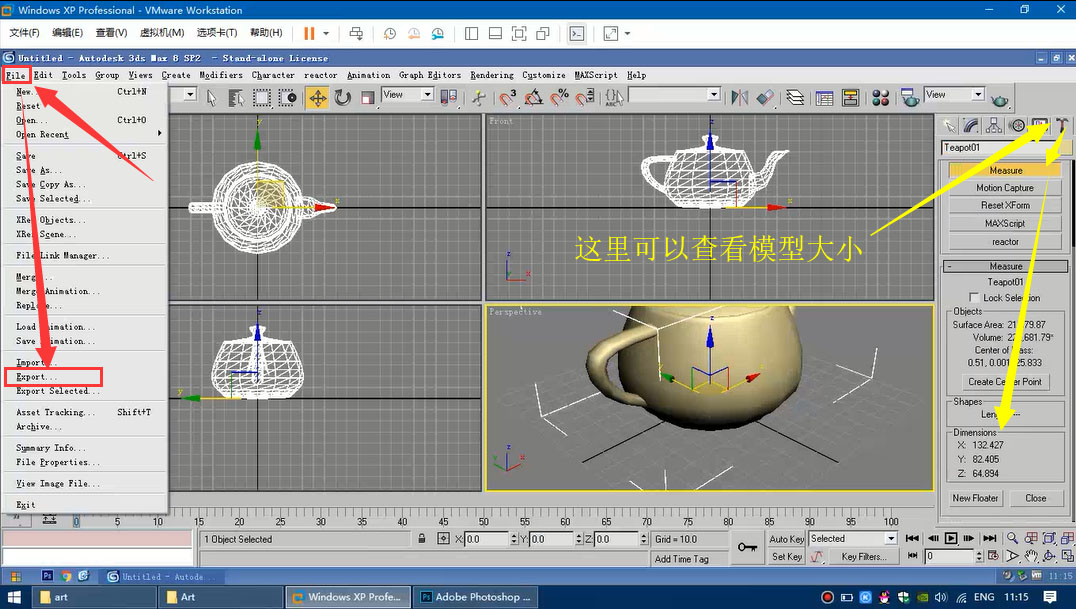The image size is (1076, 609).
Task: Open Material Editor spheres icon
Action: click(x=880, y=98)
